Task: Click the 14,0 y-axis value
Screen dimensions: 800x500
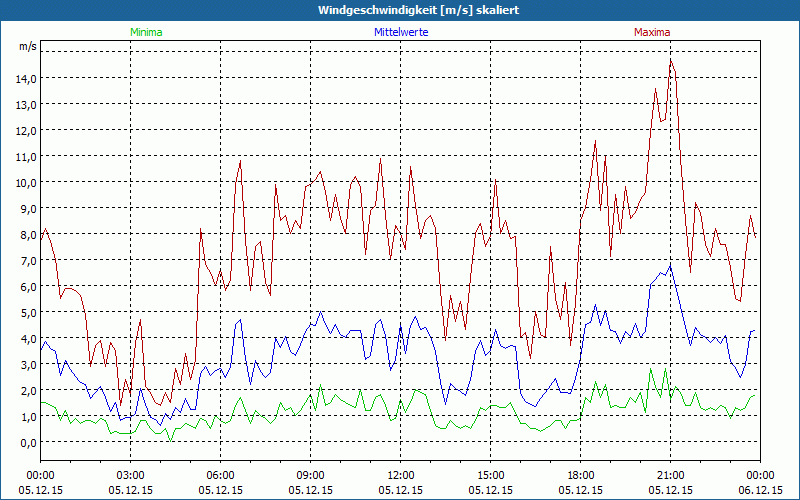Action: coord(26,78)
